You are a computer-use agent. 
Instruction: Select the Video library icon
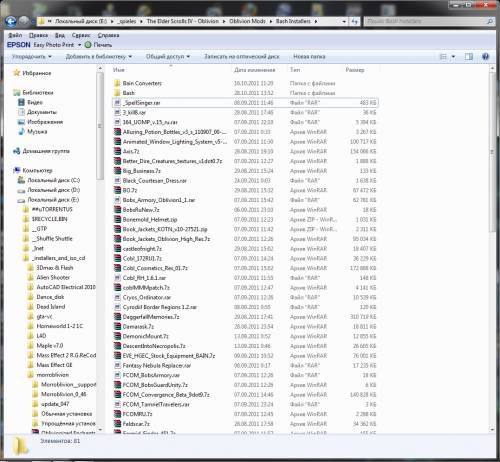point(21,102)
